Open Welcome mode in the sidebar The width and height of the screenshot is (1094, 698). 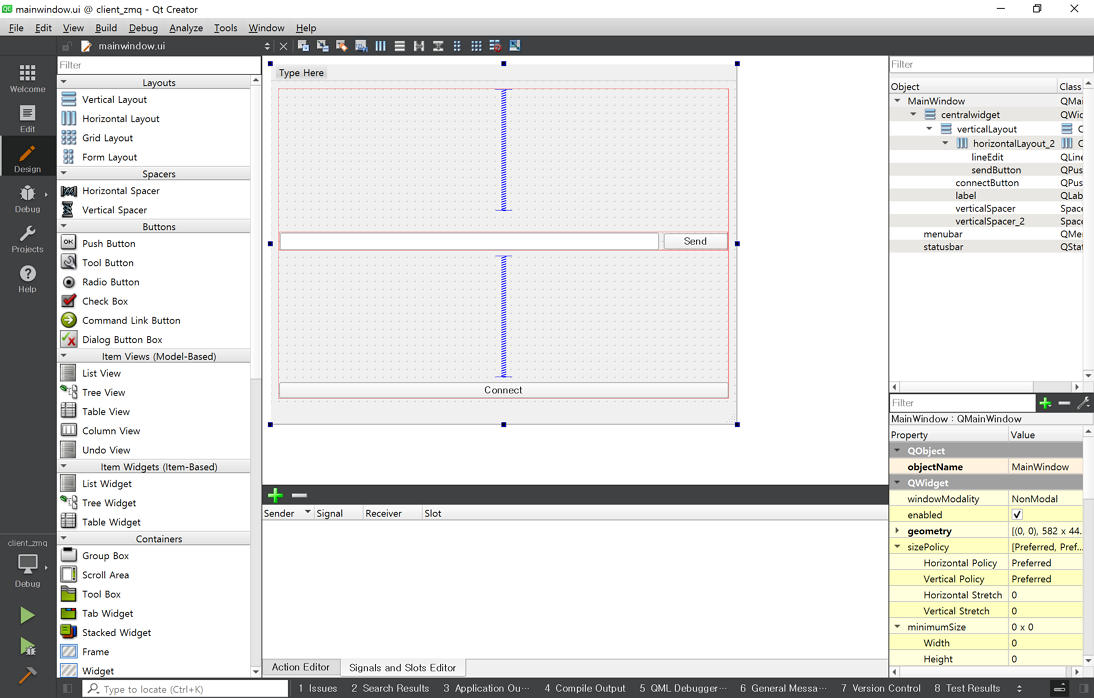pyautogui.click(x=27, y=77)
